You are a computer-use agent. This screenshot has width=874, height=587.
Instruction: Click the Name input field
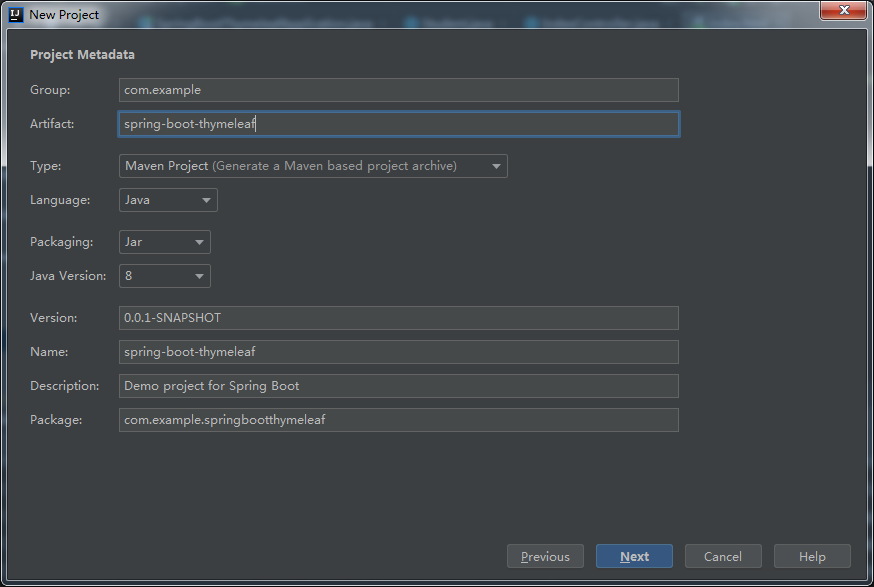tap(399, 352)
